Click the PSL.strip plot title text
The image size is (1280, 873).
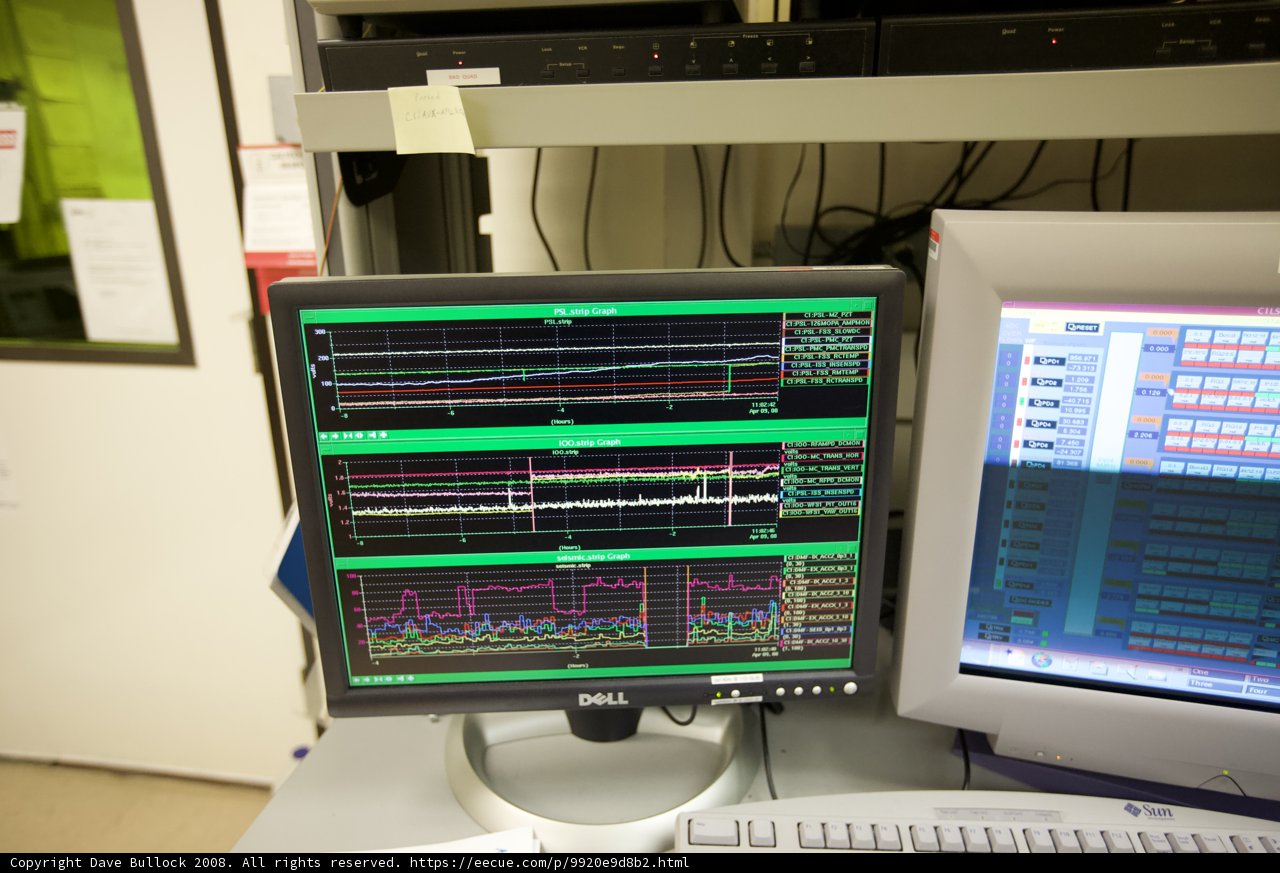[x=559, y=322]
